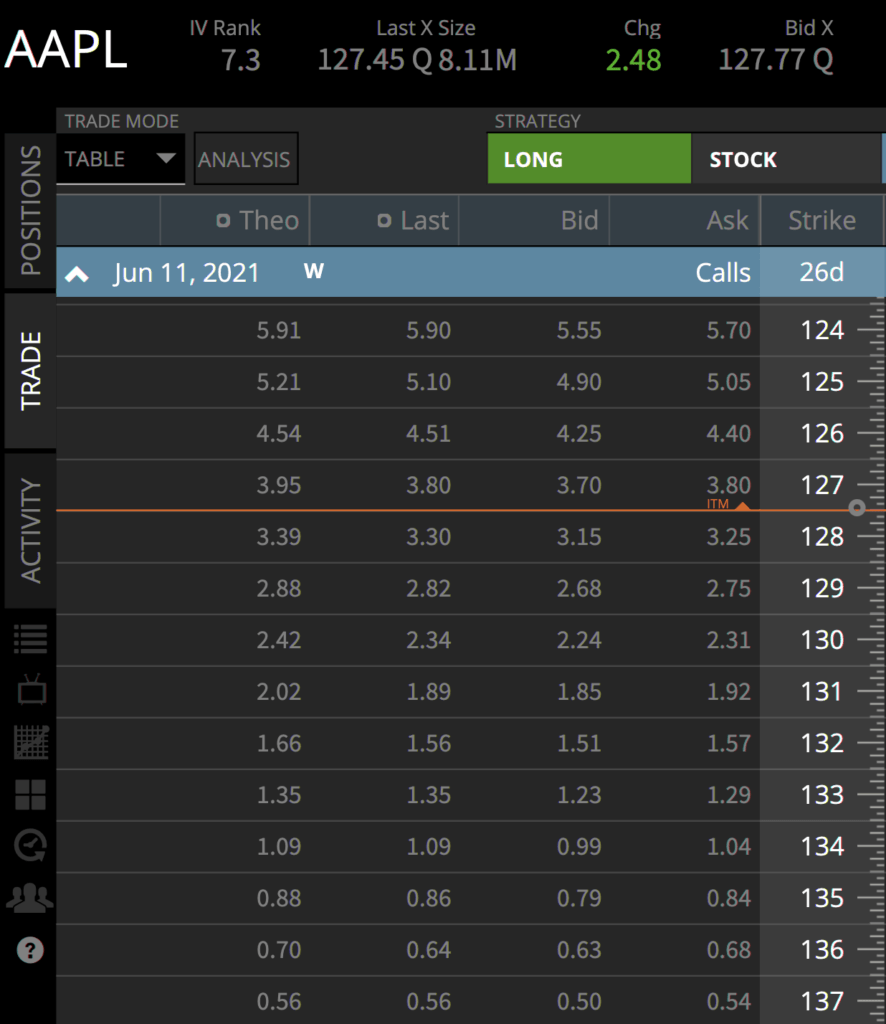Click the Strike column header

click(x=822, y=221)
